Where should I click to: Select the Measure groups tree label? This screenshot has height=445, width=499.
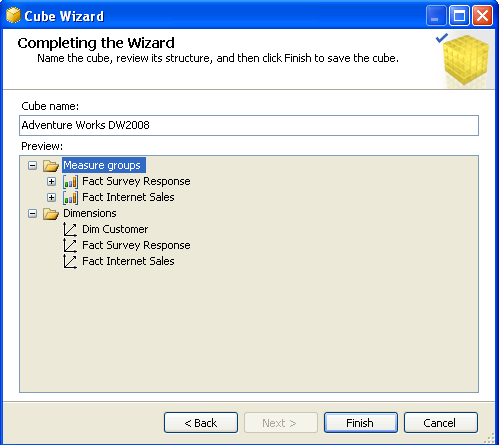(x=104, y=165)
